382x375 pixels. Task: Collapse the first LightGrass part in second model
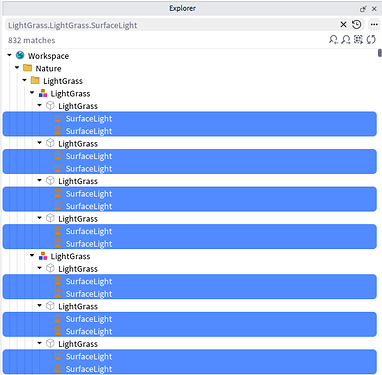(40, 268)
